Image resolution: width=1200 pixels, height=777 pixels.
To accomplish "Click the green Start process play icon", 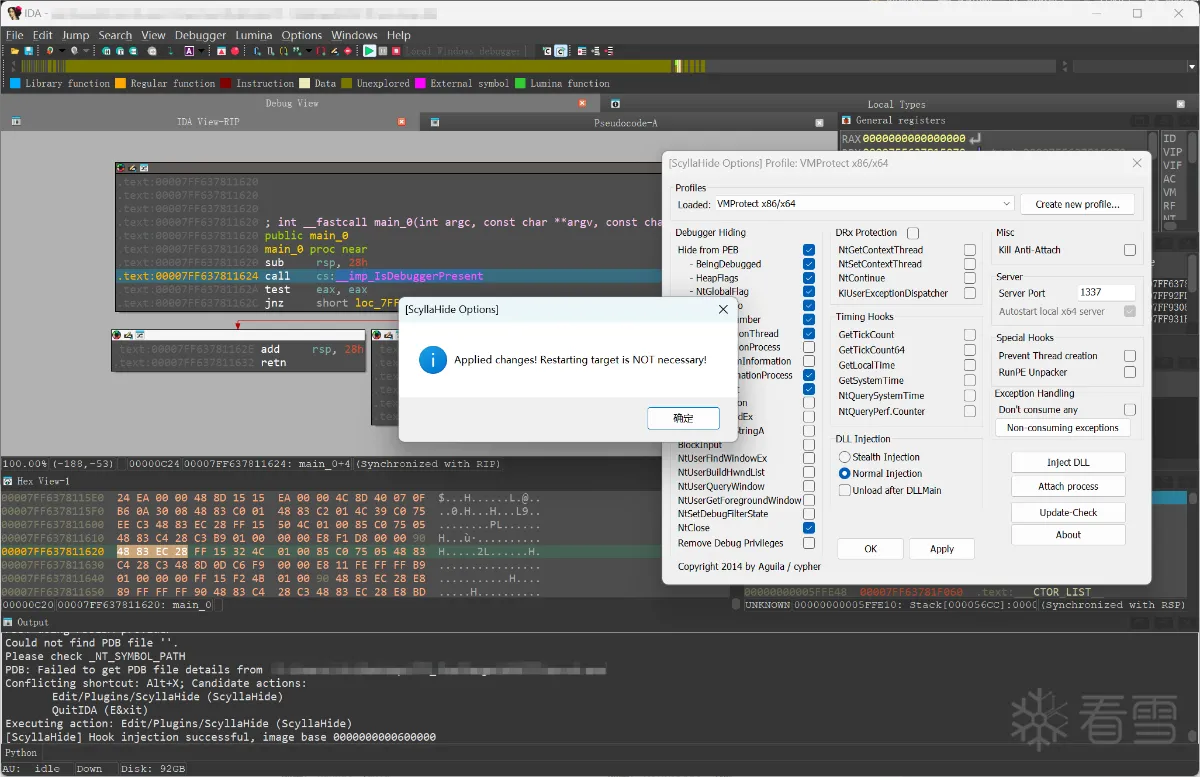I will (369, 51).
